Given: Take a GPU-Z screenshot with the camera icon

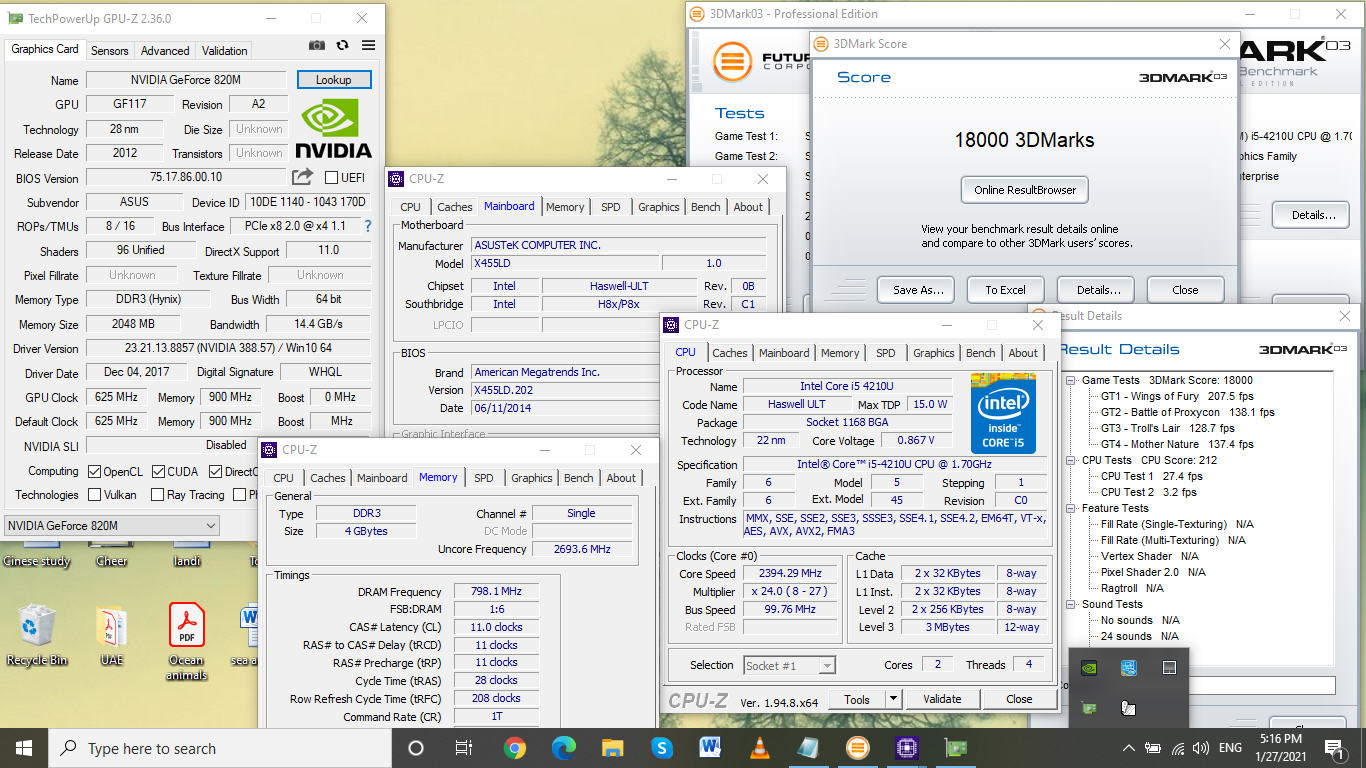Looking at the screenshot, I should (x=317, y=45).
